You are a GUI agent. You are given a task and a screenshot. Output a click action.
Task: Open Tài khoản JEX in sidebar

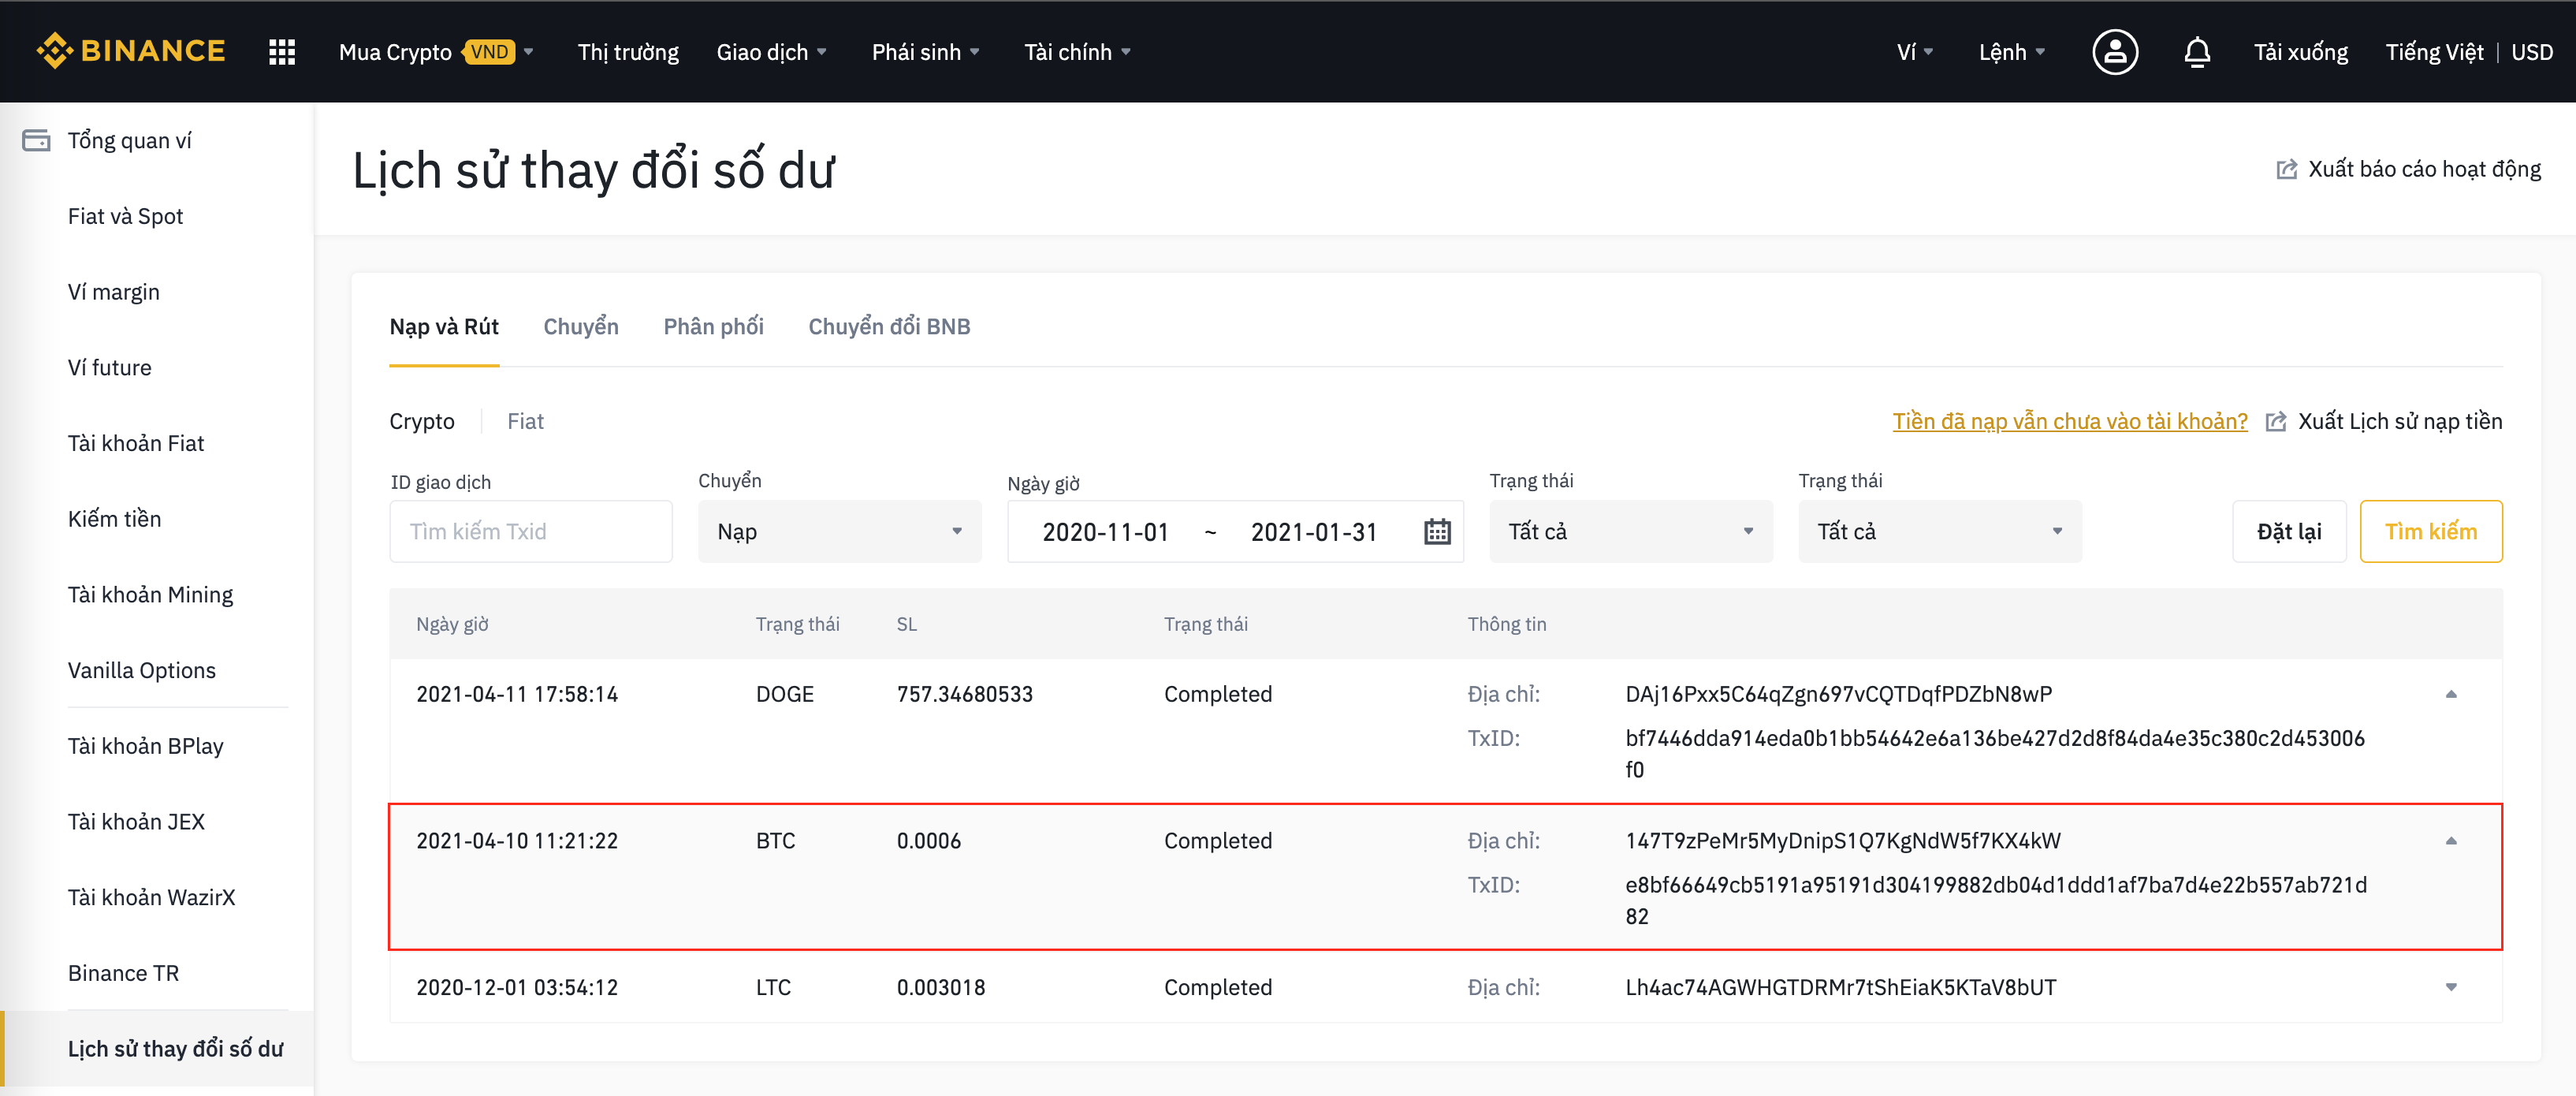click(x=136, y=821)
